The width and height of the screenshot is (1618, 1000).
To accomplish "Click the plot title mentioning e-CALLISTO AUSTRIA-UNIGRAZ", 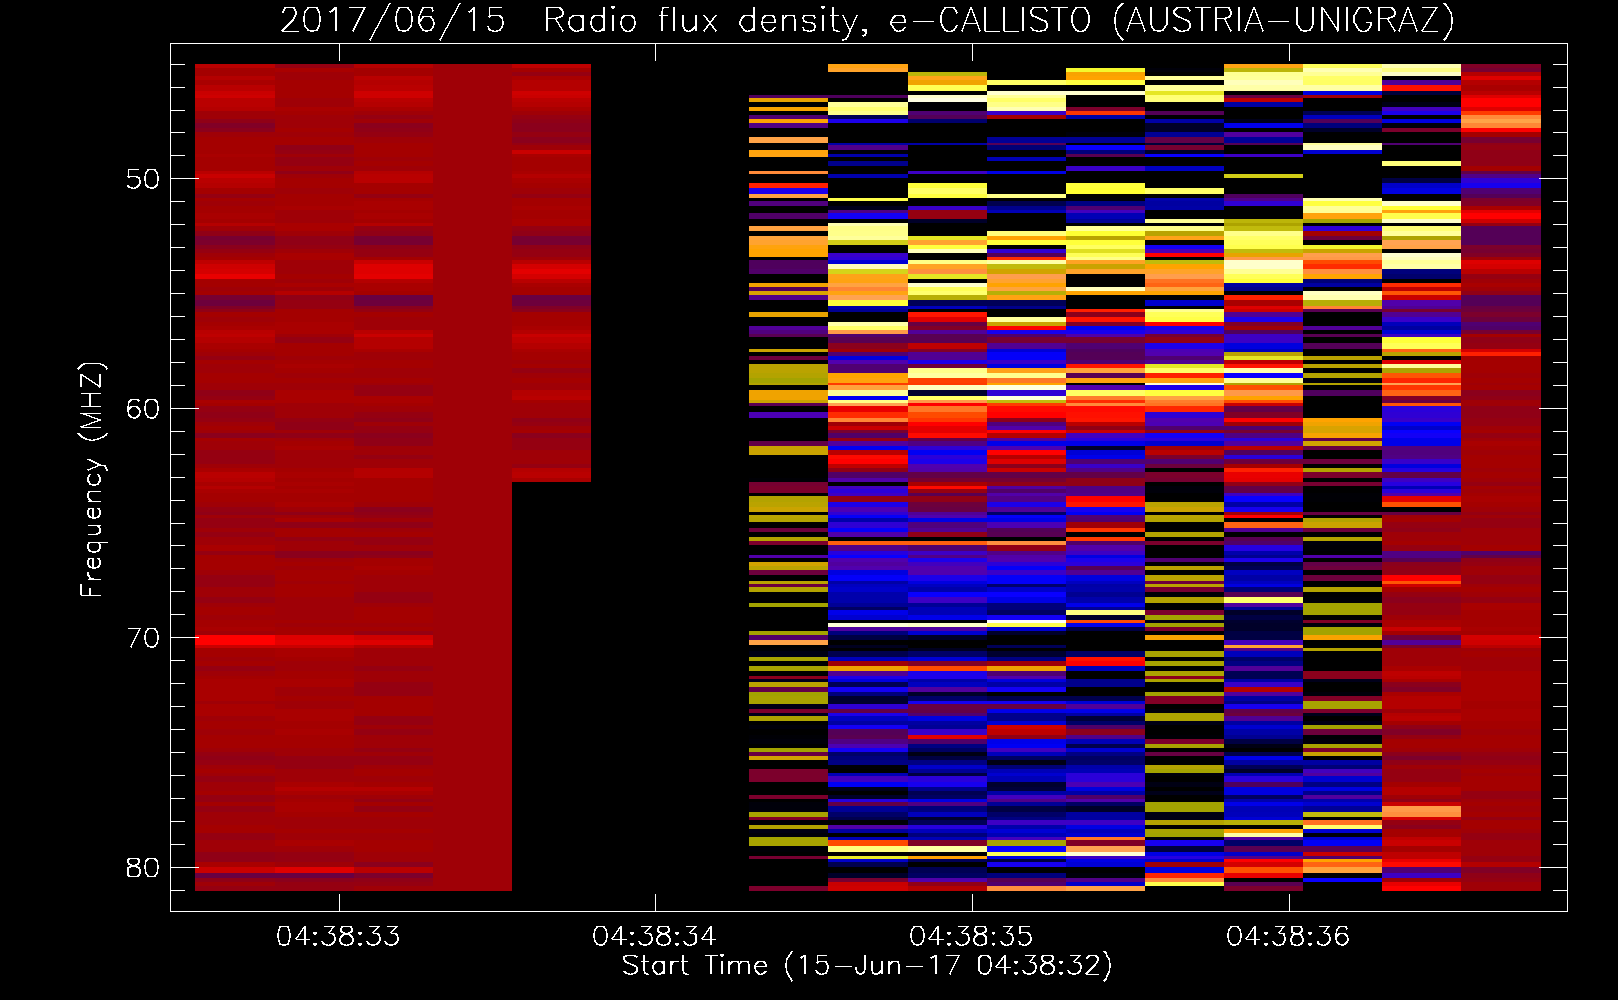I will click(x=867, y=20).
